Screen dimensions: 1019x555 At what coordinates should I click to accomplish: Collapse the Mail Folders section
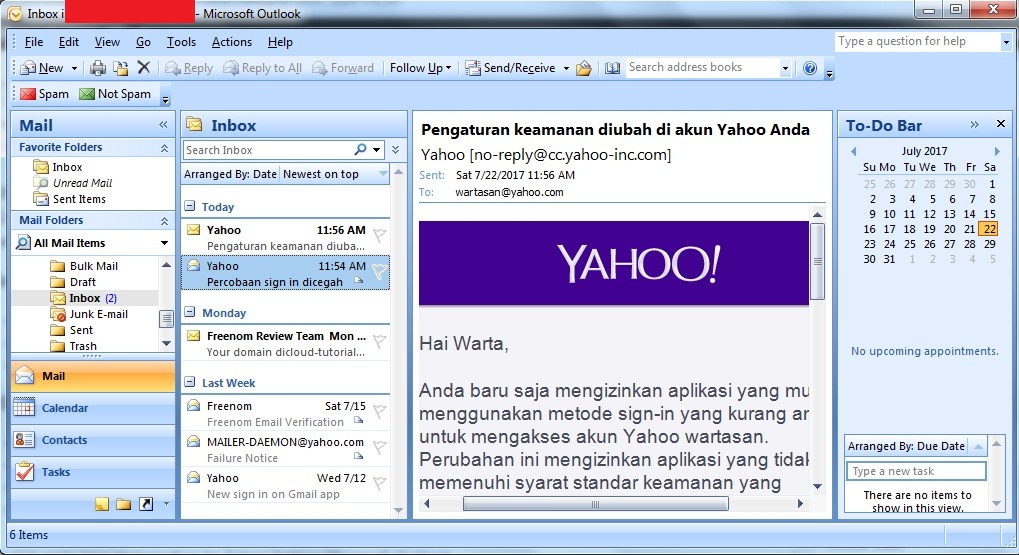pyautogui.click(x=164, y=221)
